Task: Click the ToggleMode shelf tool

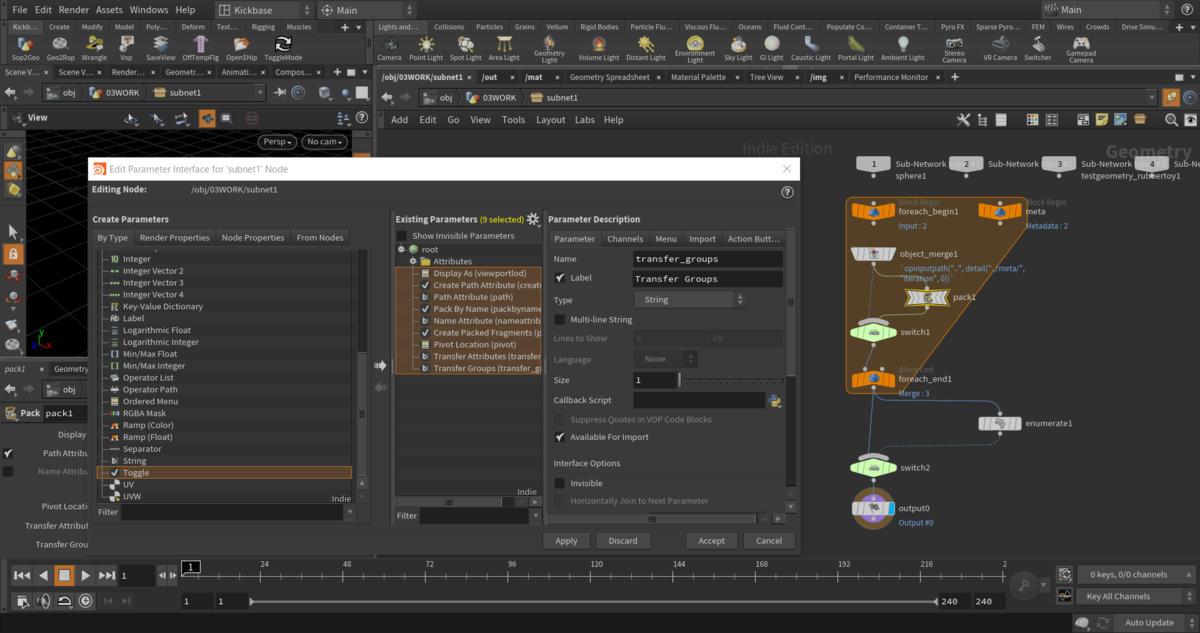Action: point(283,47)
